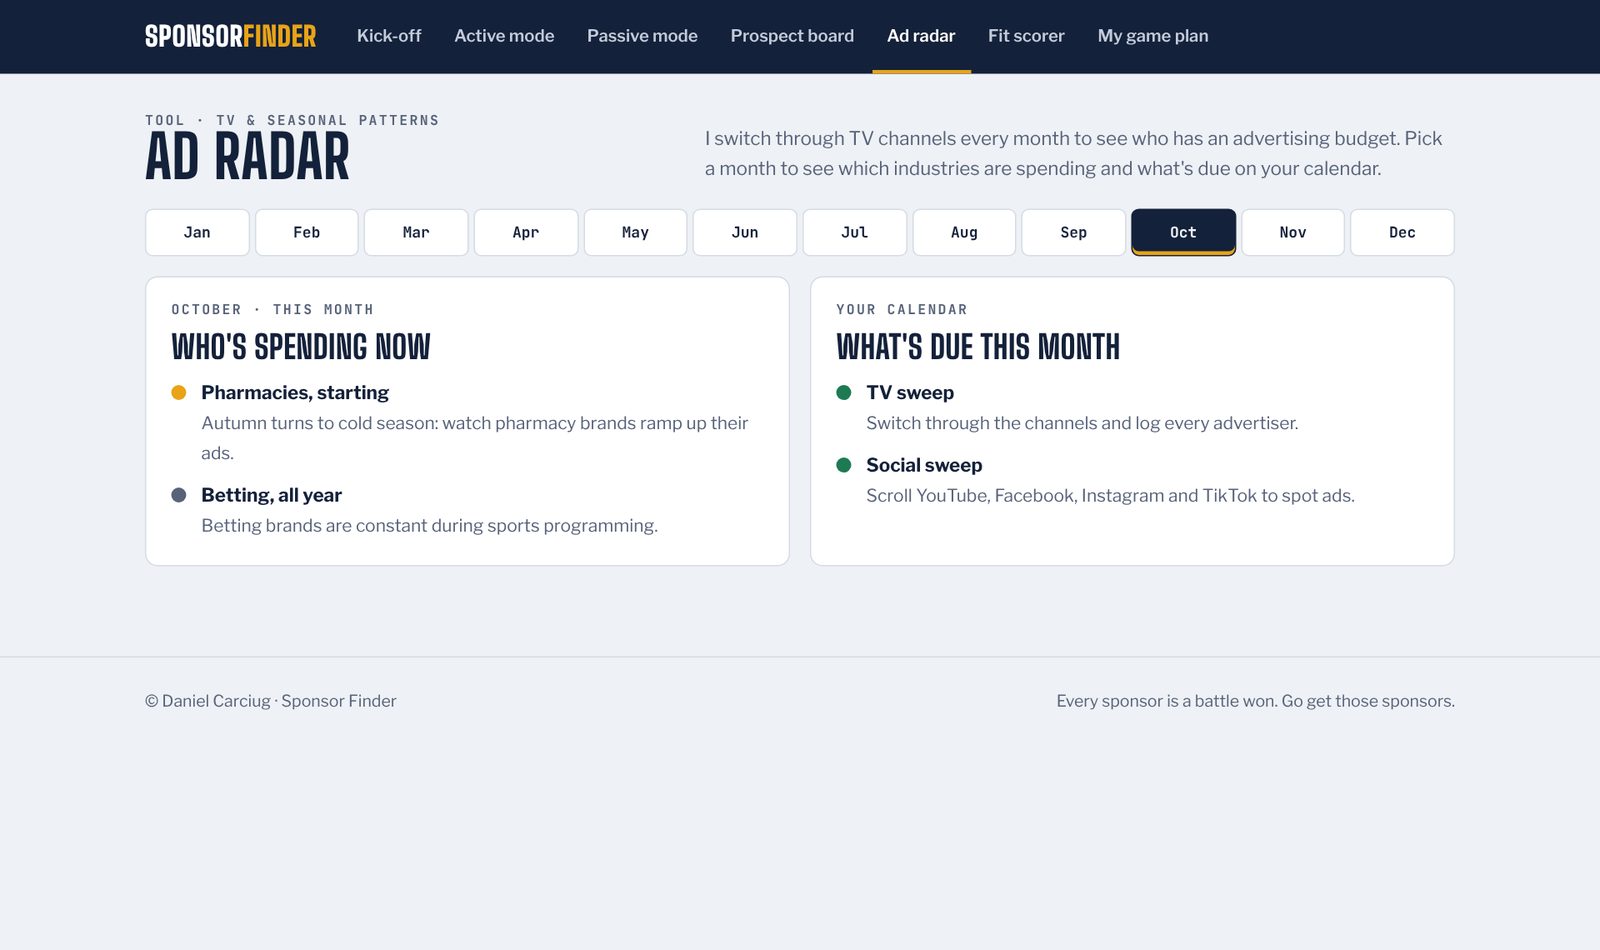Screen dimensions: 1600x950
Task: Select the Jan month tab
Action: point(197,232)
